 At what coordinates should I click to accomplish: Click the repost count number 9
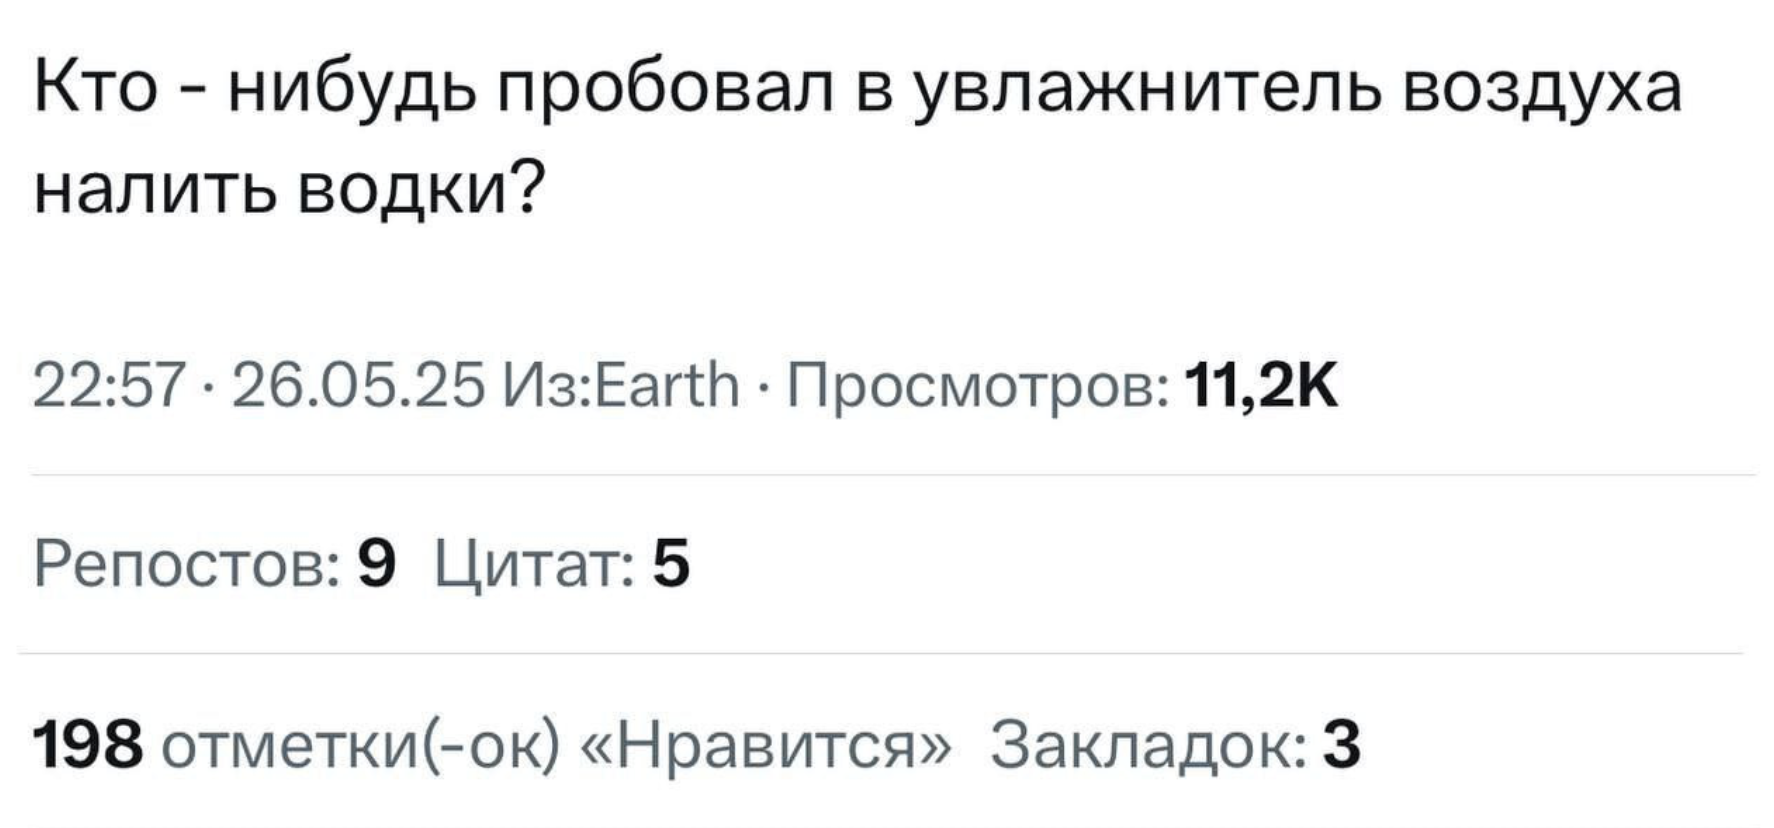[376, 565]
